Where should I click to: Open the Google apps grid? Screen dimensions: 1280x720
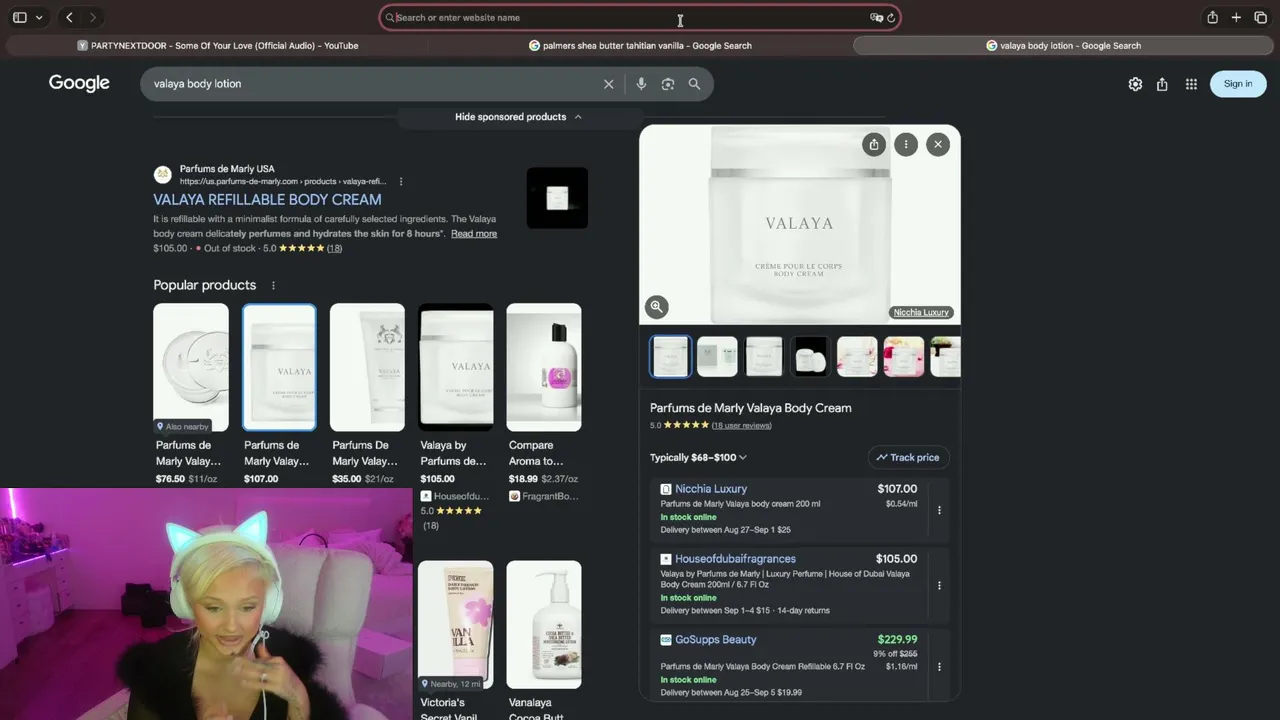pyautogui.click(x=1191, y=84)
